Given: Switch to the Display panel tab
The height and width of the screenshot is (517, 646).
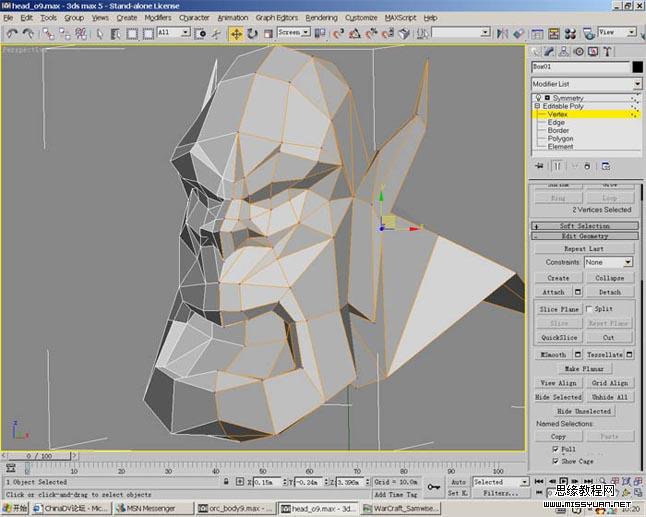Looking at the screenshot, I should [x=593, y=51].
